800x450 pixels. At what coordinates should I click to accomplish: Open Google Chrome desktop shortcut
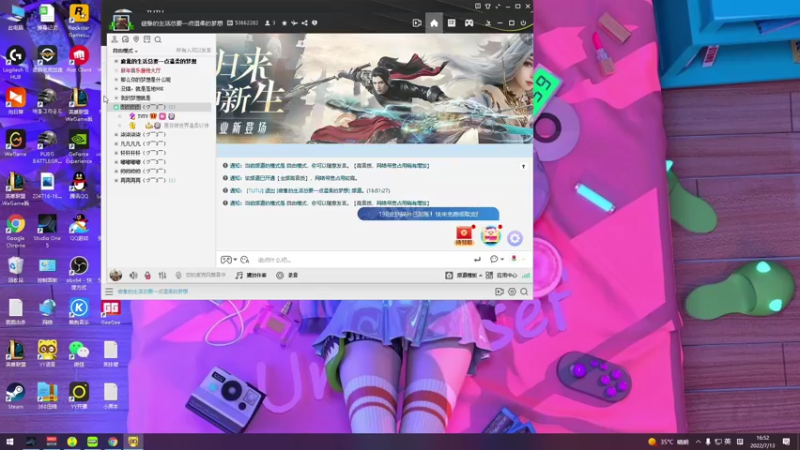[x=15, y=231]
